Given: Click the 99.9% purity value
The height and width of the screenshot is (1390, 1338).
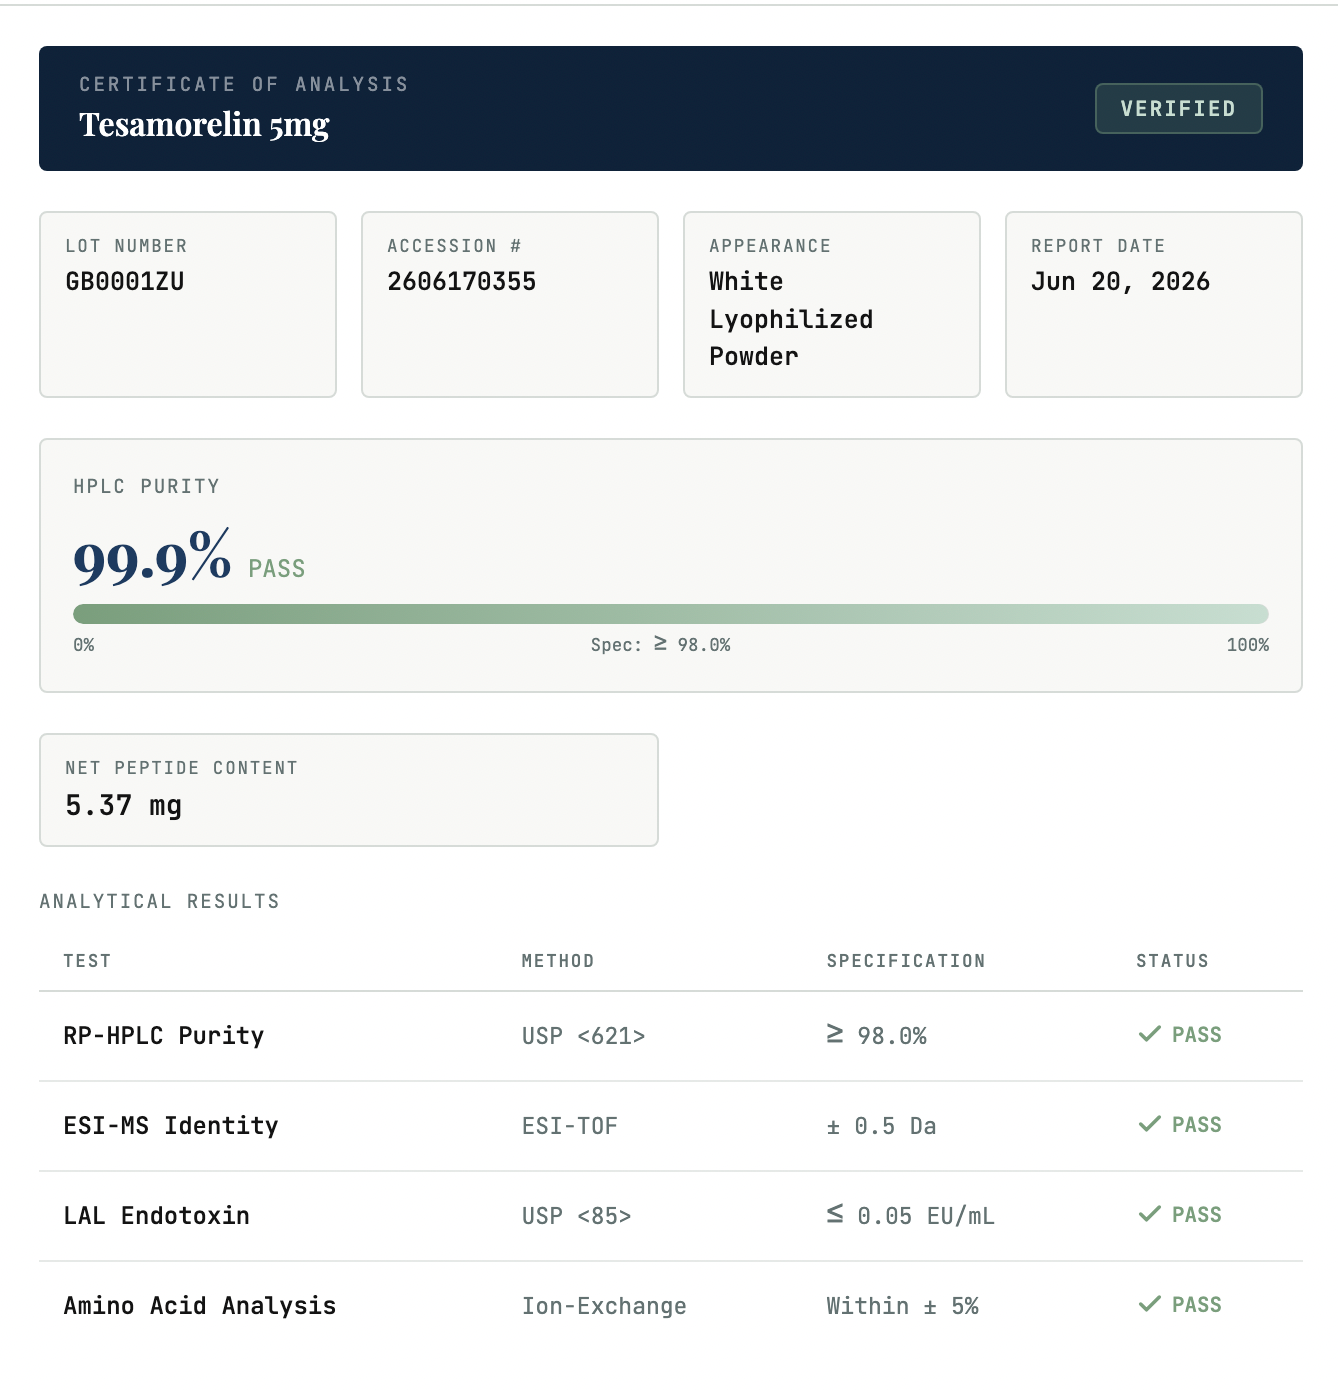Looking at the screenshot, I should click(152, 558).
